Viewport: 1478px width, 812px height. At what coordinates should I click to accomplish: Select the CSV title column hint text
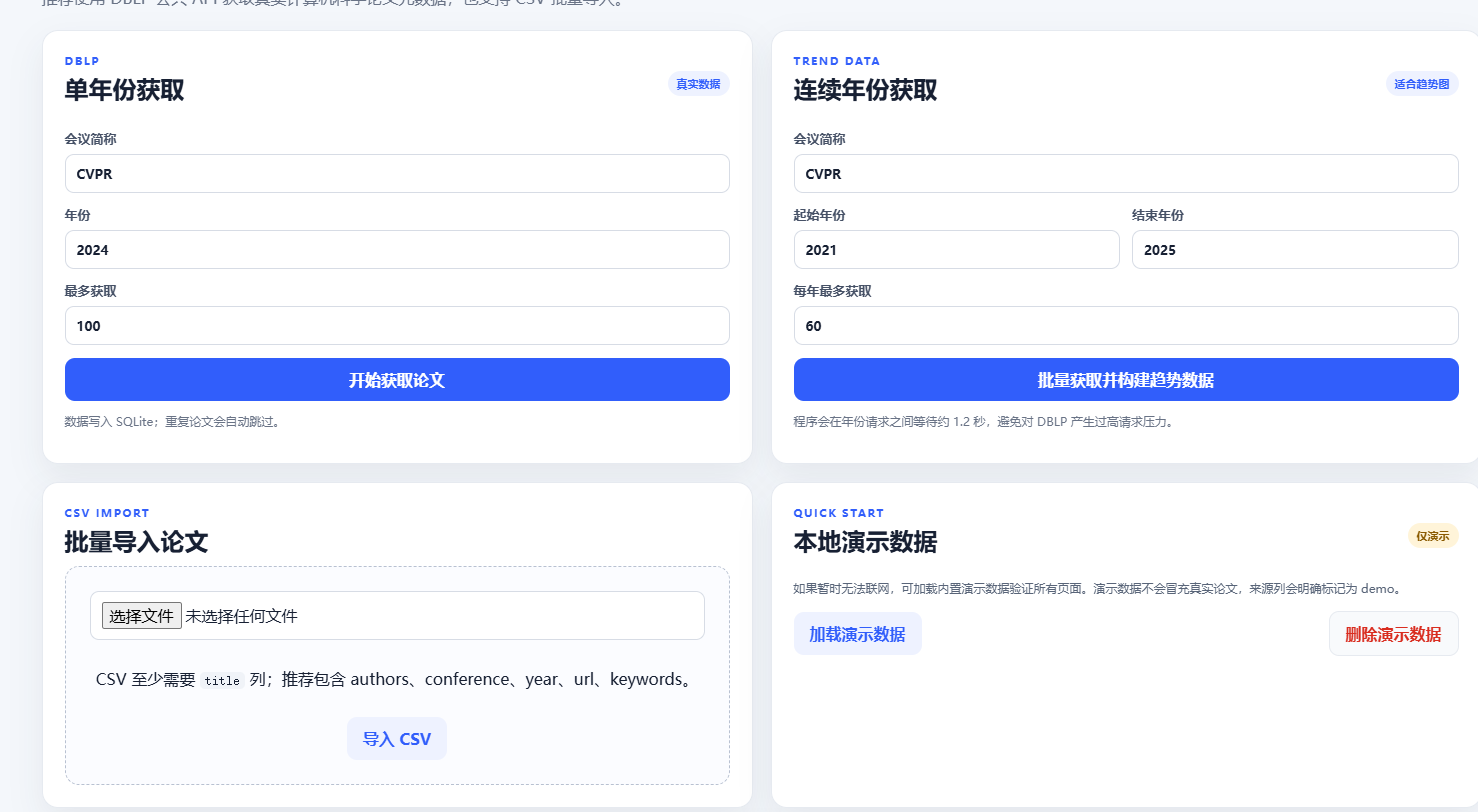pos(397,680)
